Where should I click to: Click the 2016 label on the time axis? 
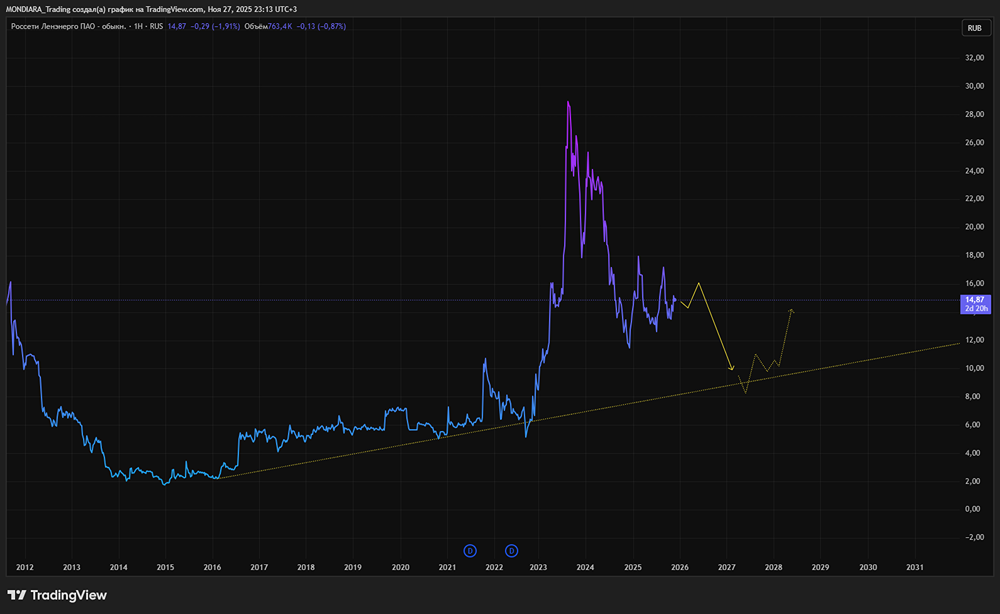coord(212,567)
